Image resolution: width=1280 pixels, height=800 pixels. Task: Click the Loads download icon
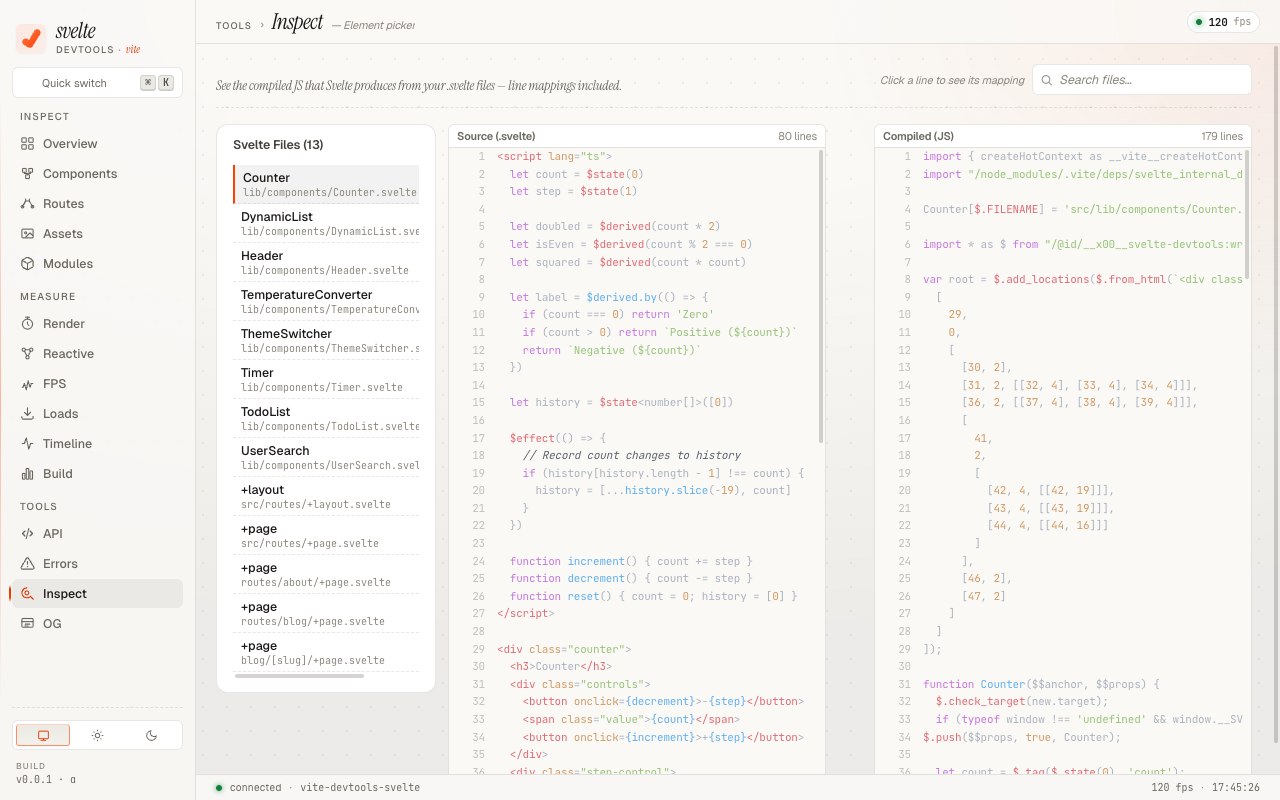coord(28,414)
